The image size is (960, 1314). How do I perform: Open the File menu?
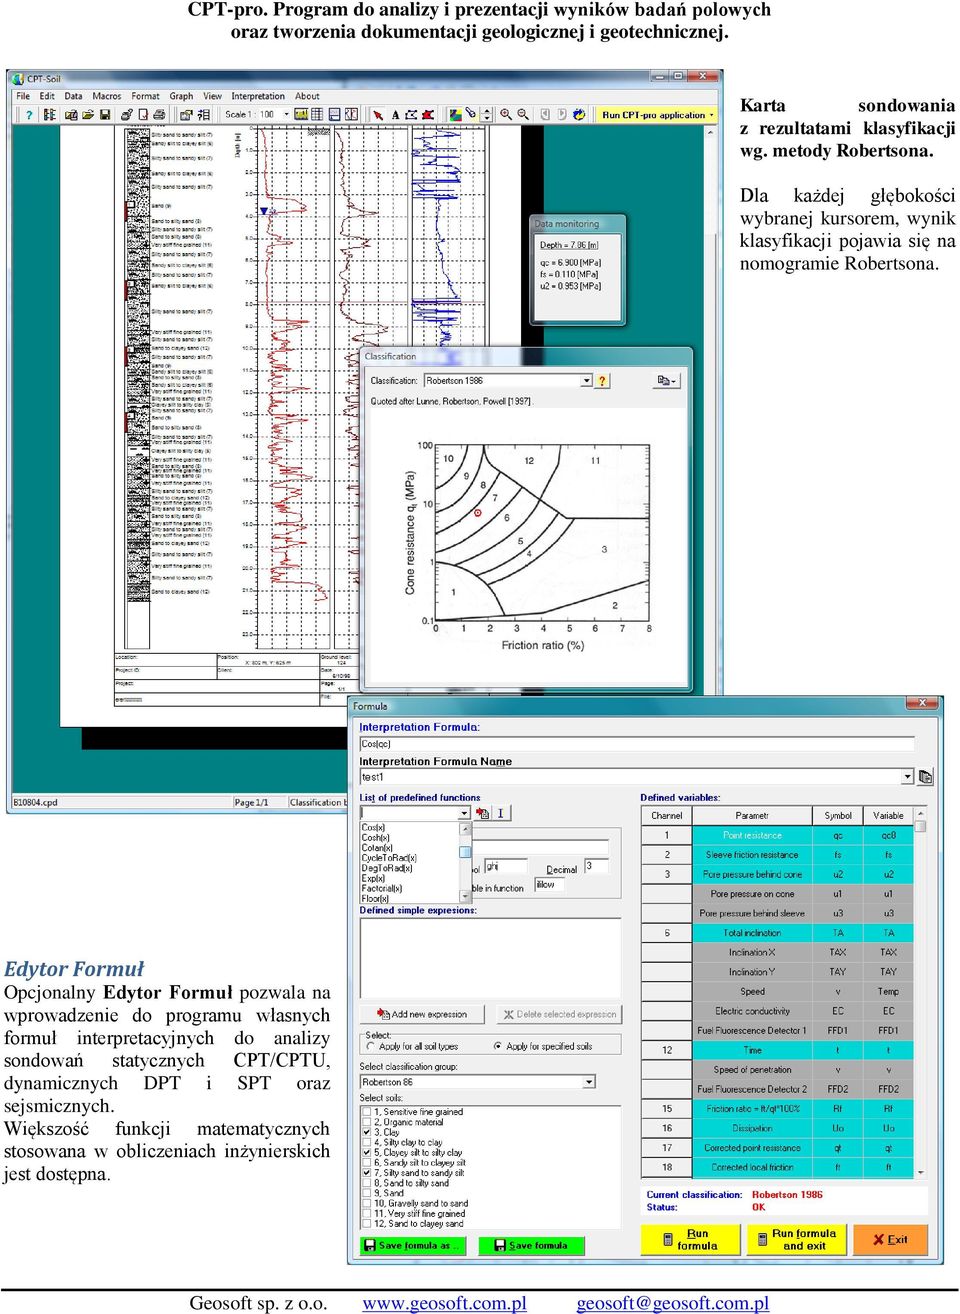pos(23,97)
